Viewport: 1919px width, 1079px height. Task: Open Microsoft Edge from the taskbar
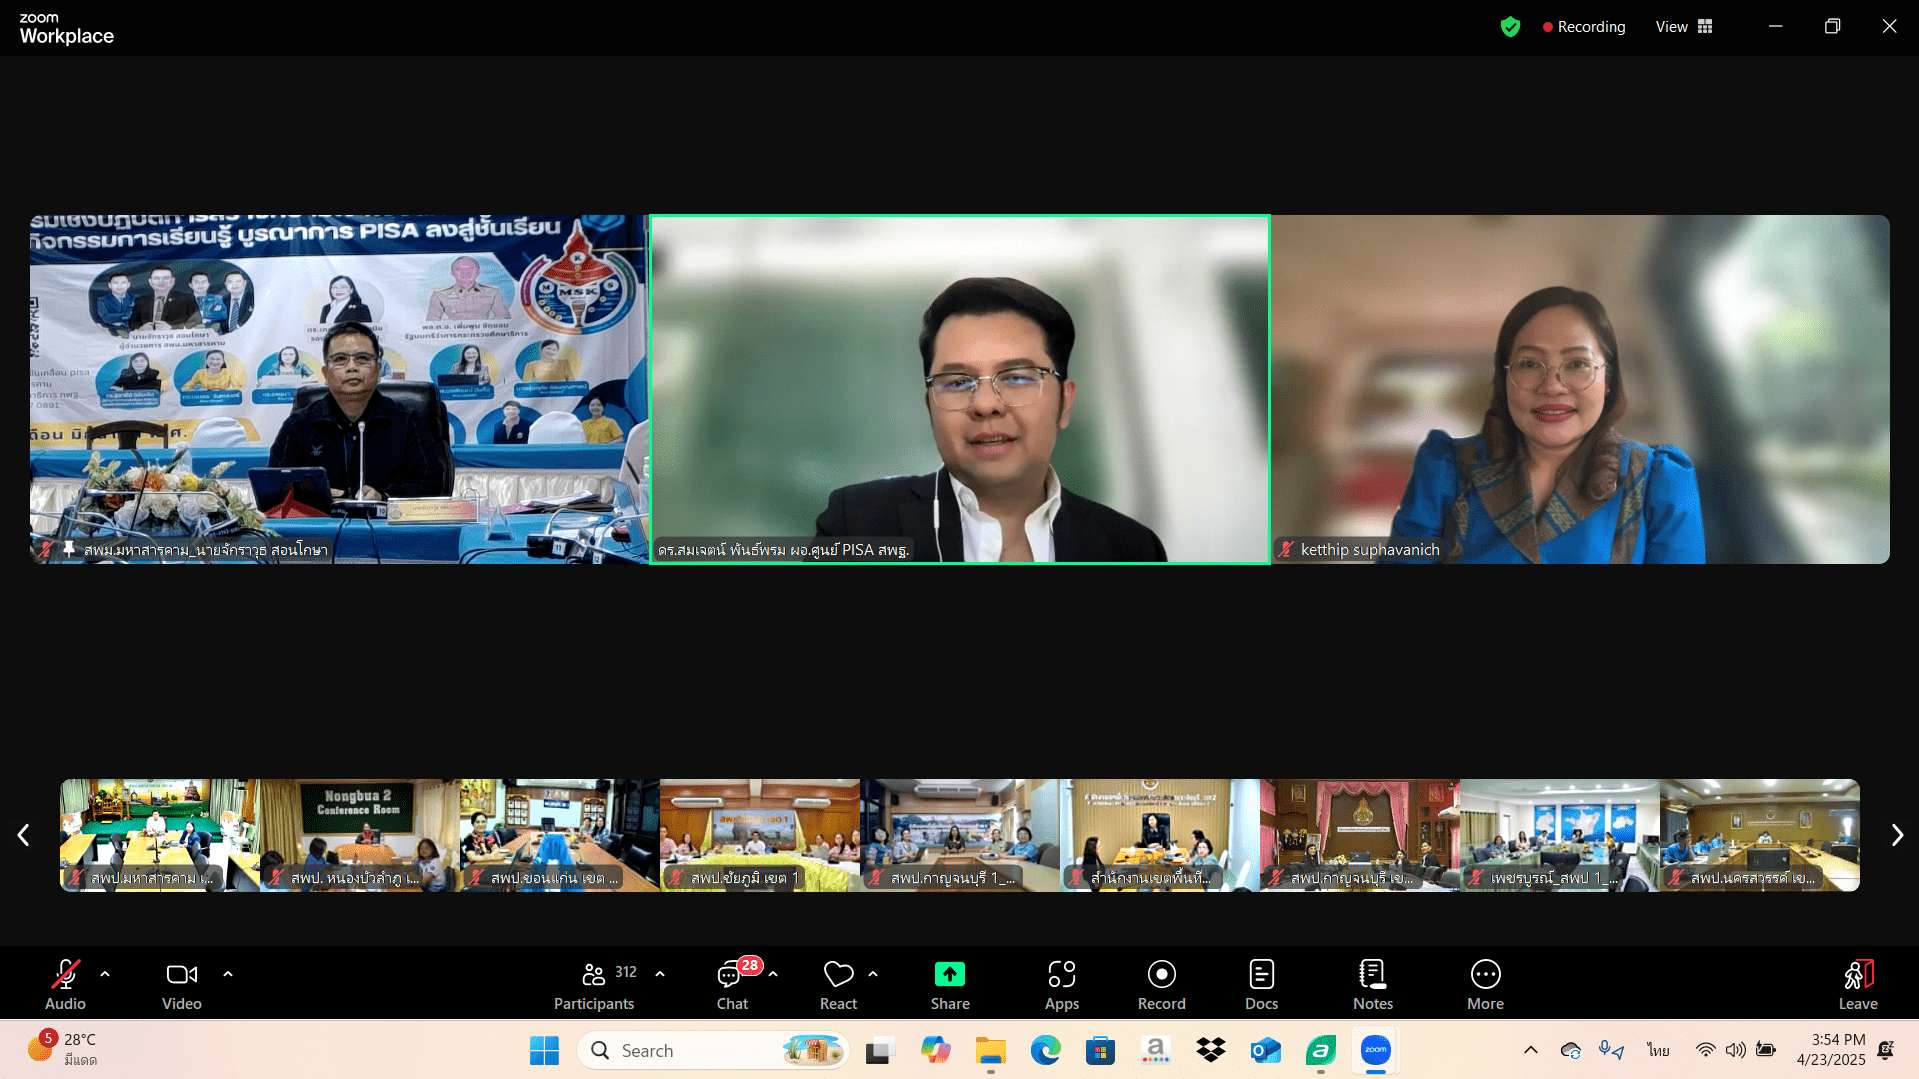point(1045,1050)
